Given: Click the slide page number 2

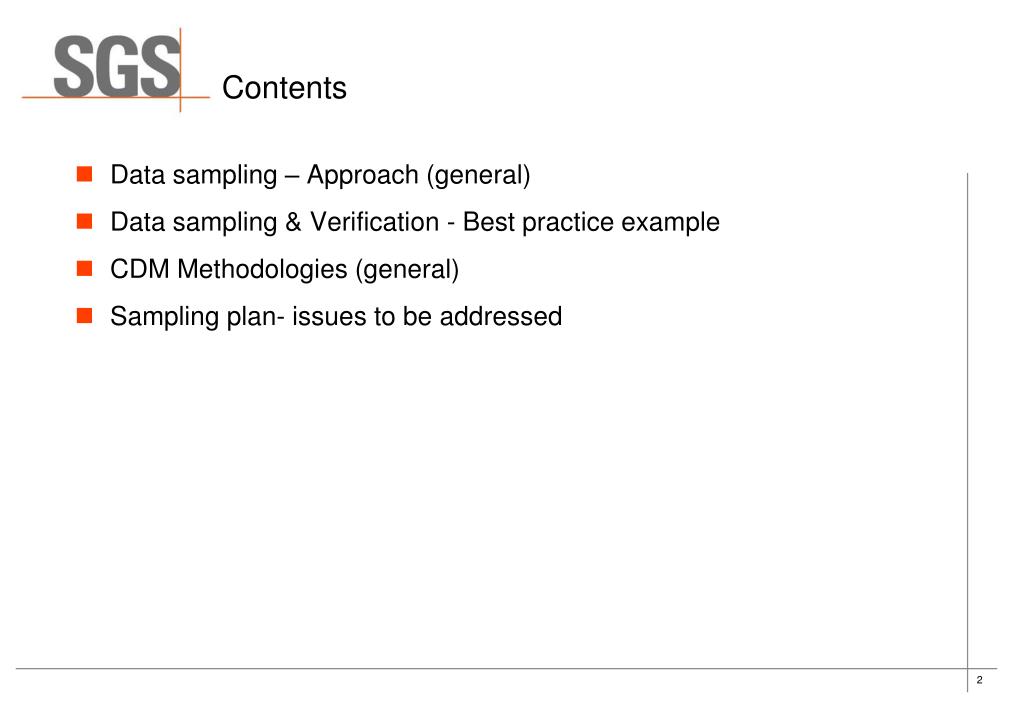Looking at the screenshot, I should click(x=979, y=680).
